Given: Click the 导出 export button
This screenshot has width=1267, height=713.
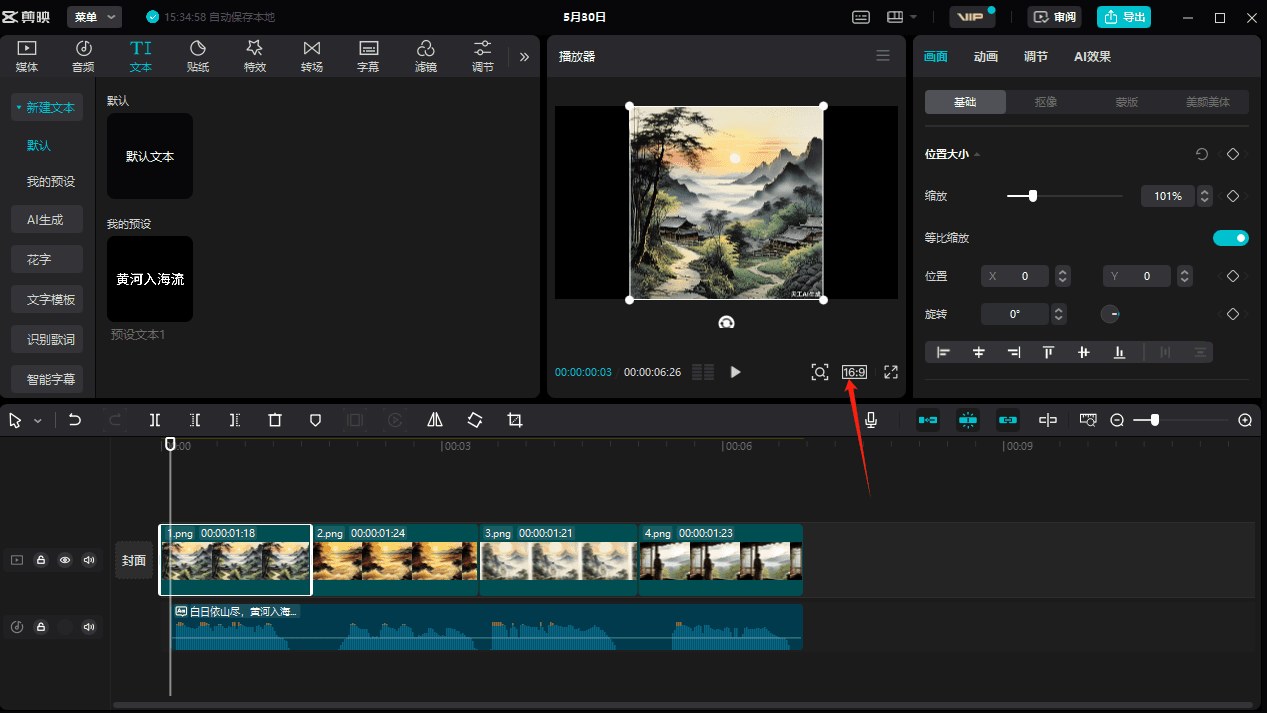Looking at the screenshot, I should [x=1124, y=17].
